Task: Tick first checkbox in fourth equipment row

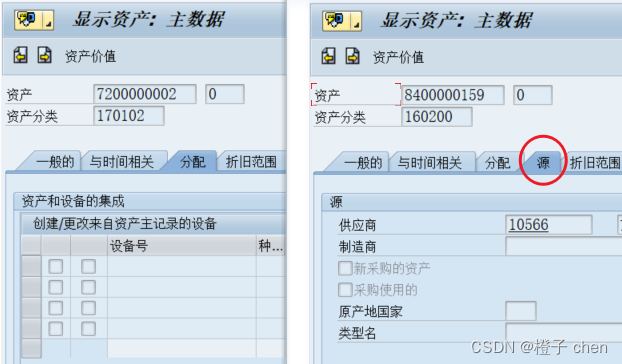Action: click(56, 329)
